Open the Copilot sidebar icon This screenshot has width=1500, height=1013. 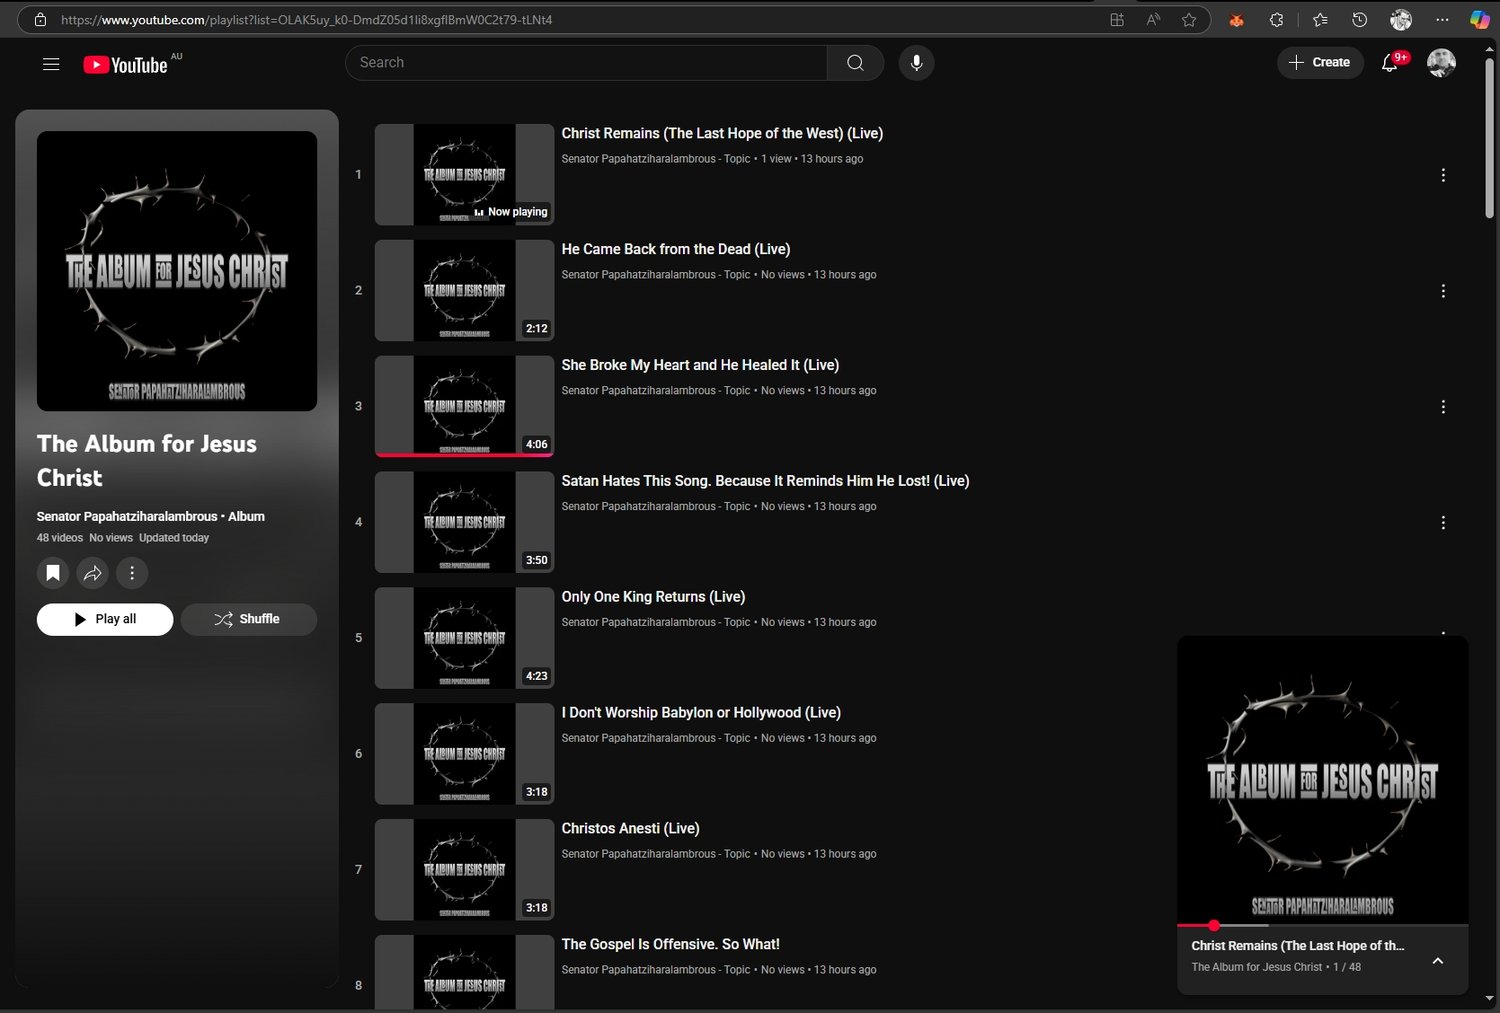click(x=1480, y=20)
